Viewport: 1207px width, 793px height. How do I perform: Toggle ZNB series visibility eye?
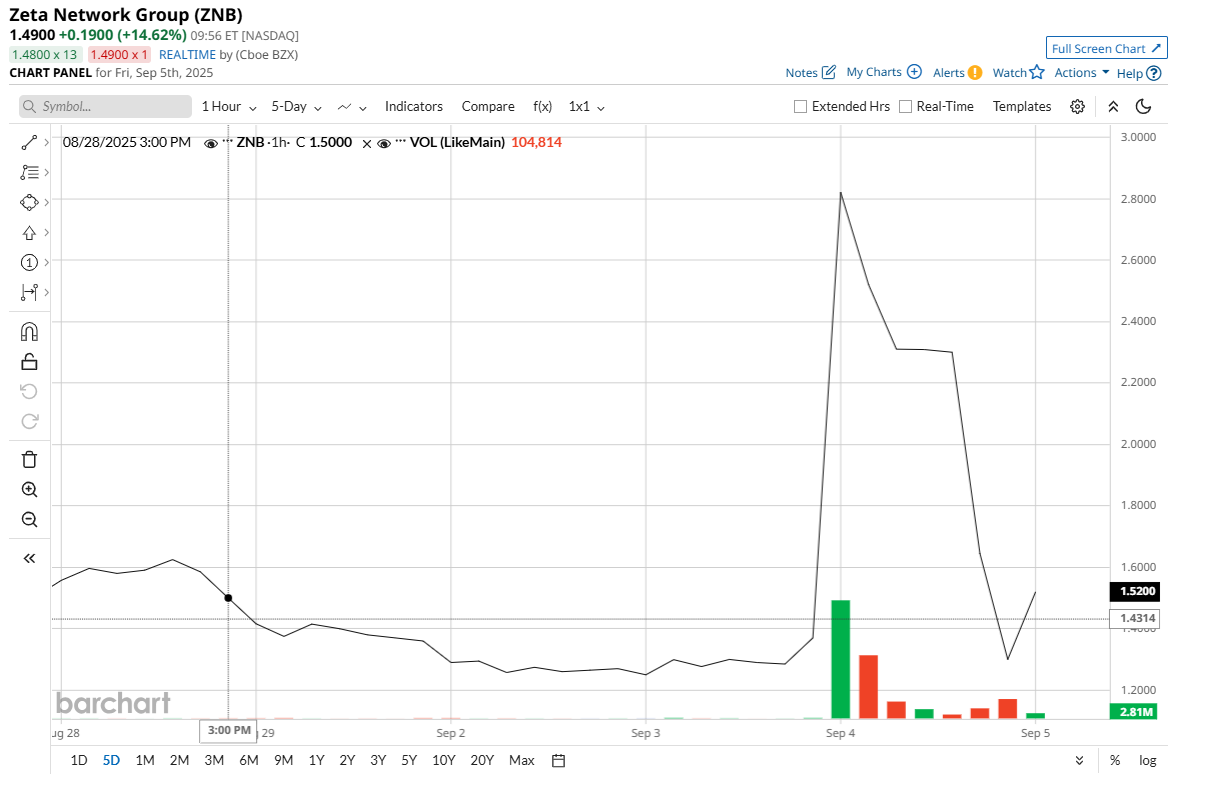pyautogui.click(x=210, y=143)
